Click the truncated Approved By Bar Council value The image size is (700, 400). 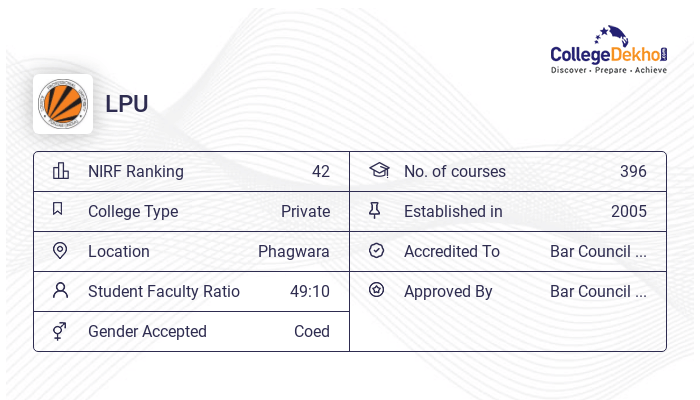(x=598, y=291)
